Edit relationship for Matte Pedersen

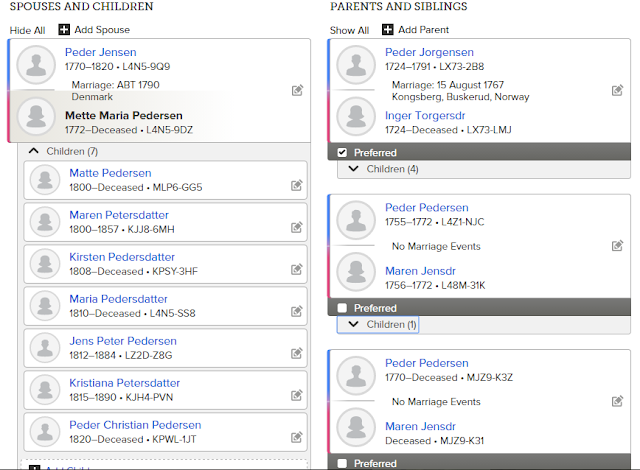click(x=297, y=186)
